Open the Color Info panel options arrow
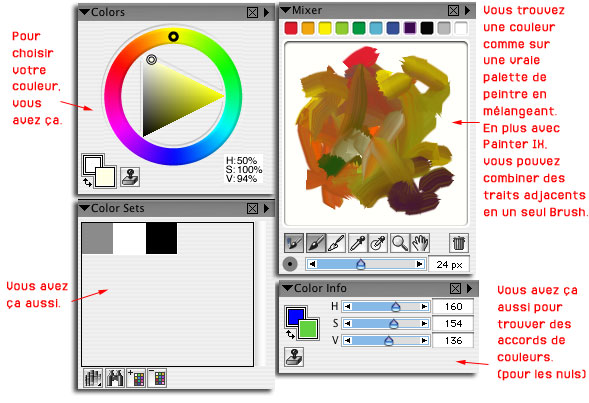 (469, 288)
